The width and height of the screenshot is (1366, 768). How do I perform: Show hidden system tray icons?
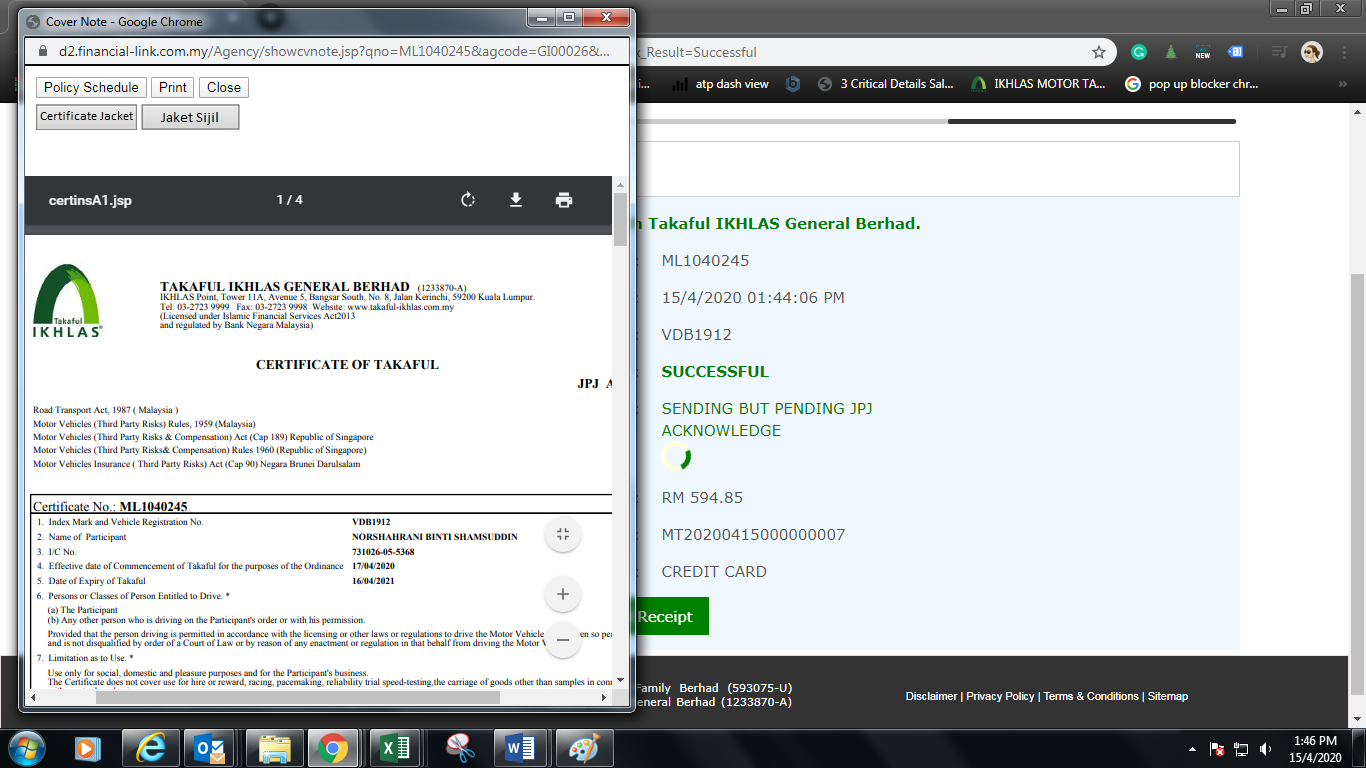[x=1192, y=749]
